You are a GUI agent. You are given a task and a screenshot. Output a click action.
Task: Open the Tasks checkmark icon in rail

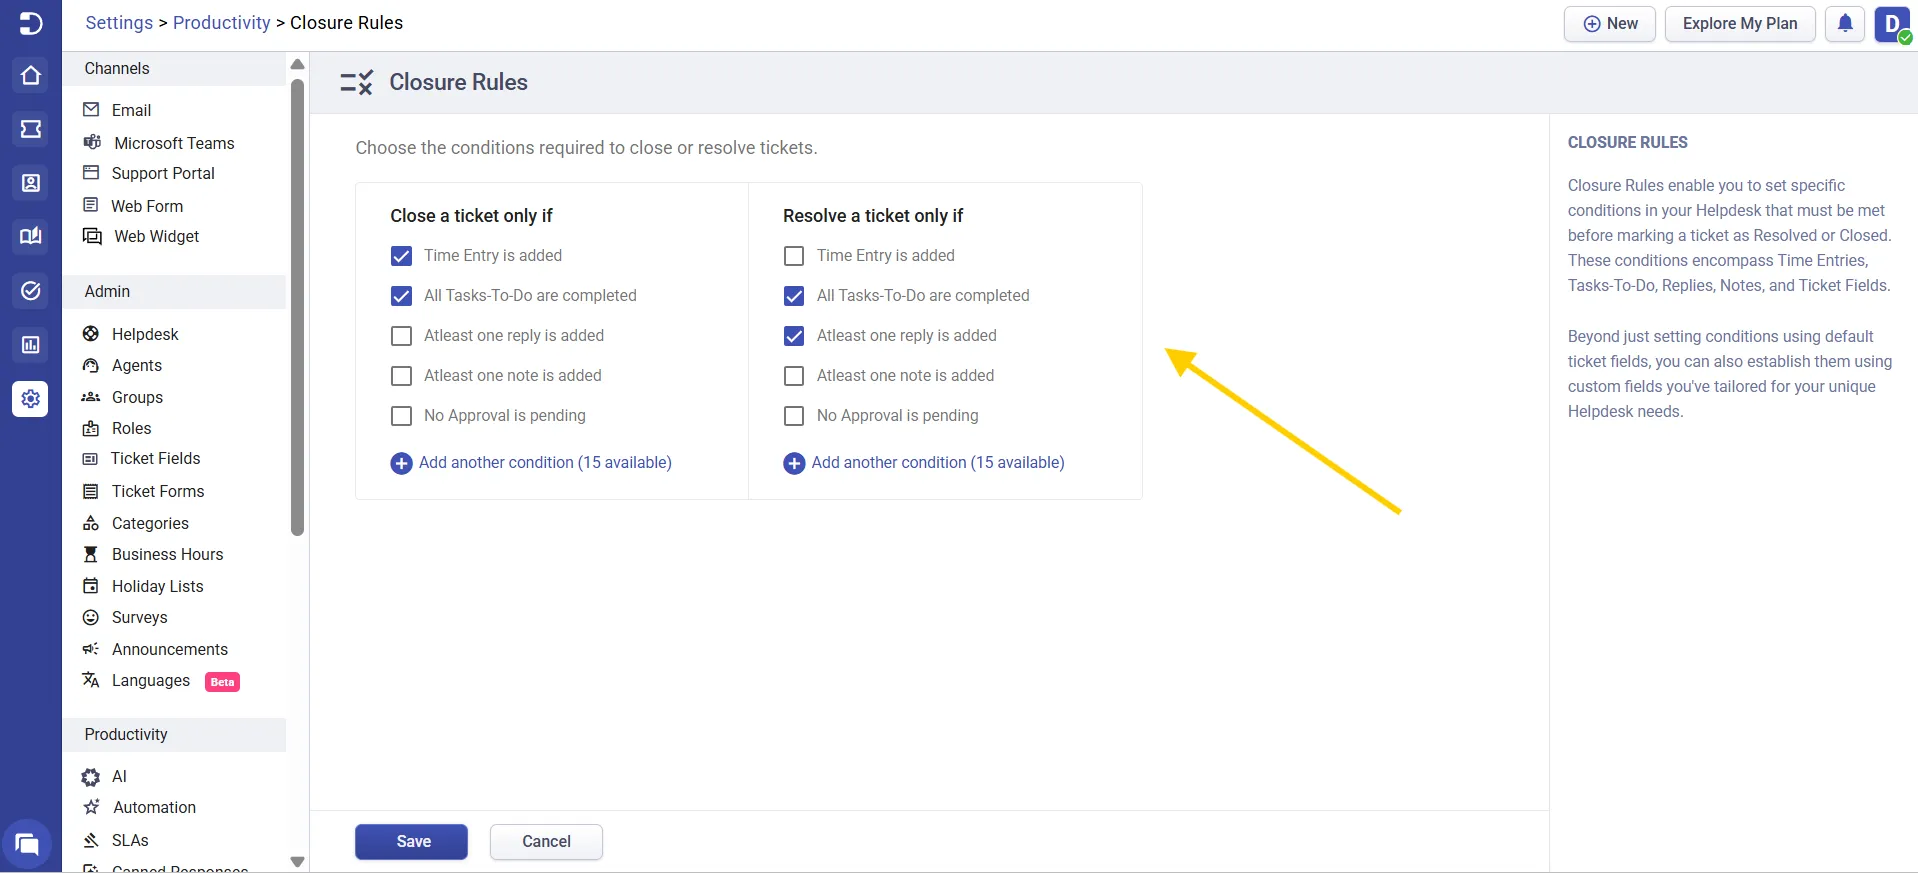(31, 291)
